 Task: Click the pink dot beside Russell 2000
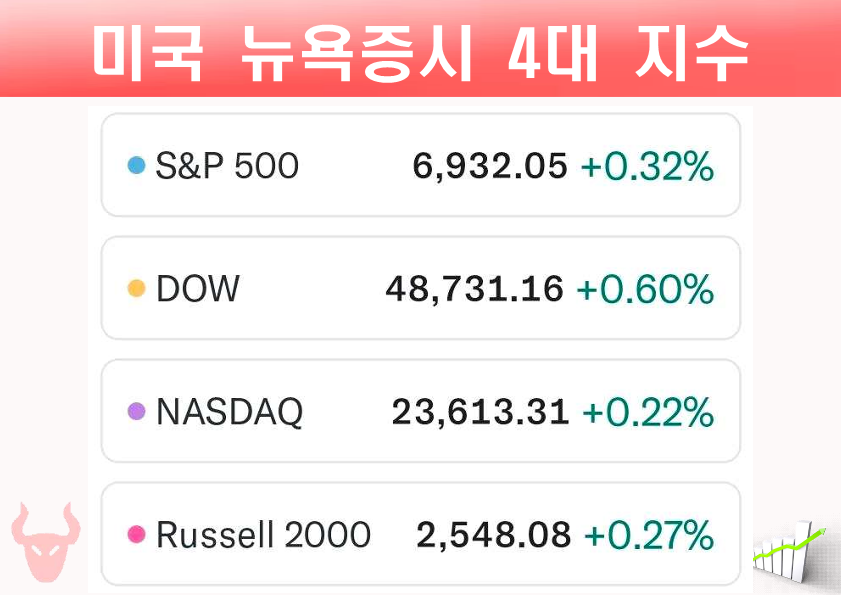(137, 535)
